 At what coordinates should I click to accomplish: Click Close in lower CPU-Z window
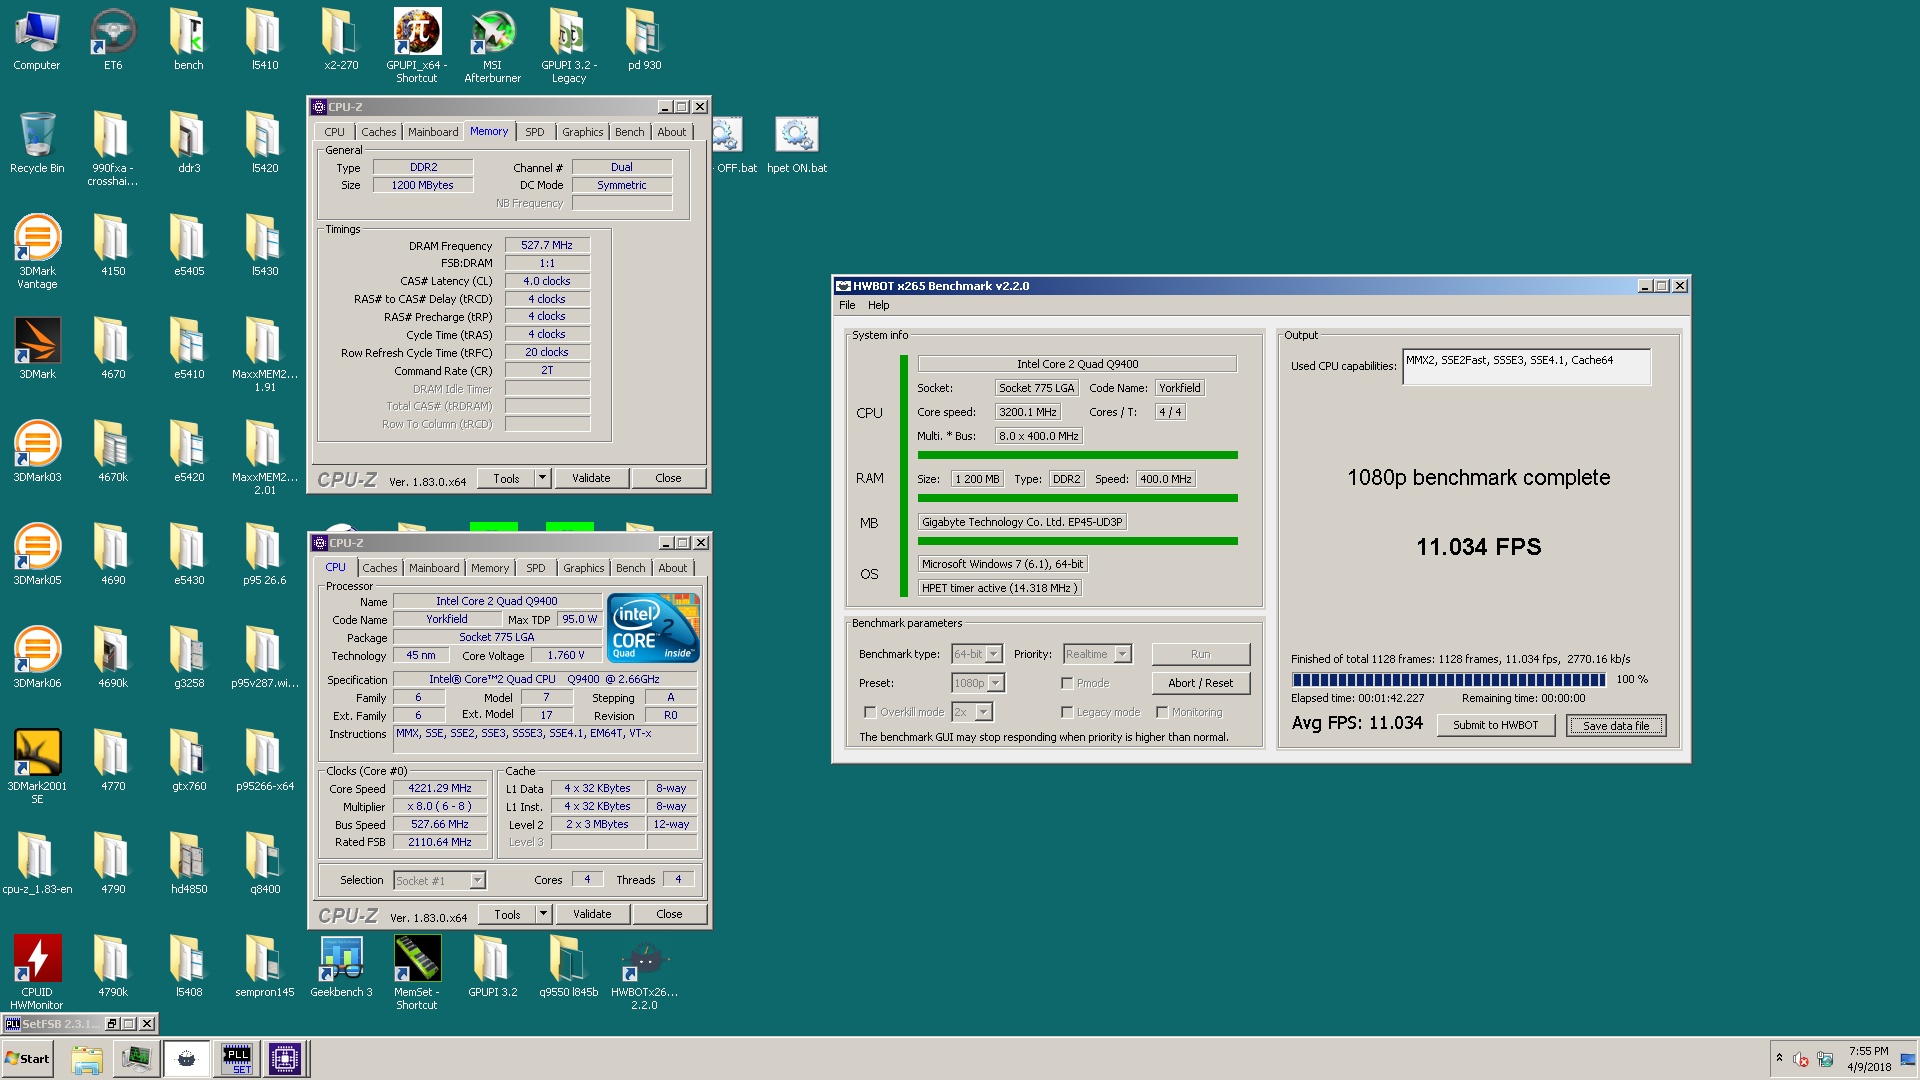click(669, 914)
